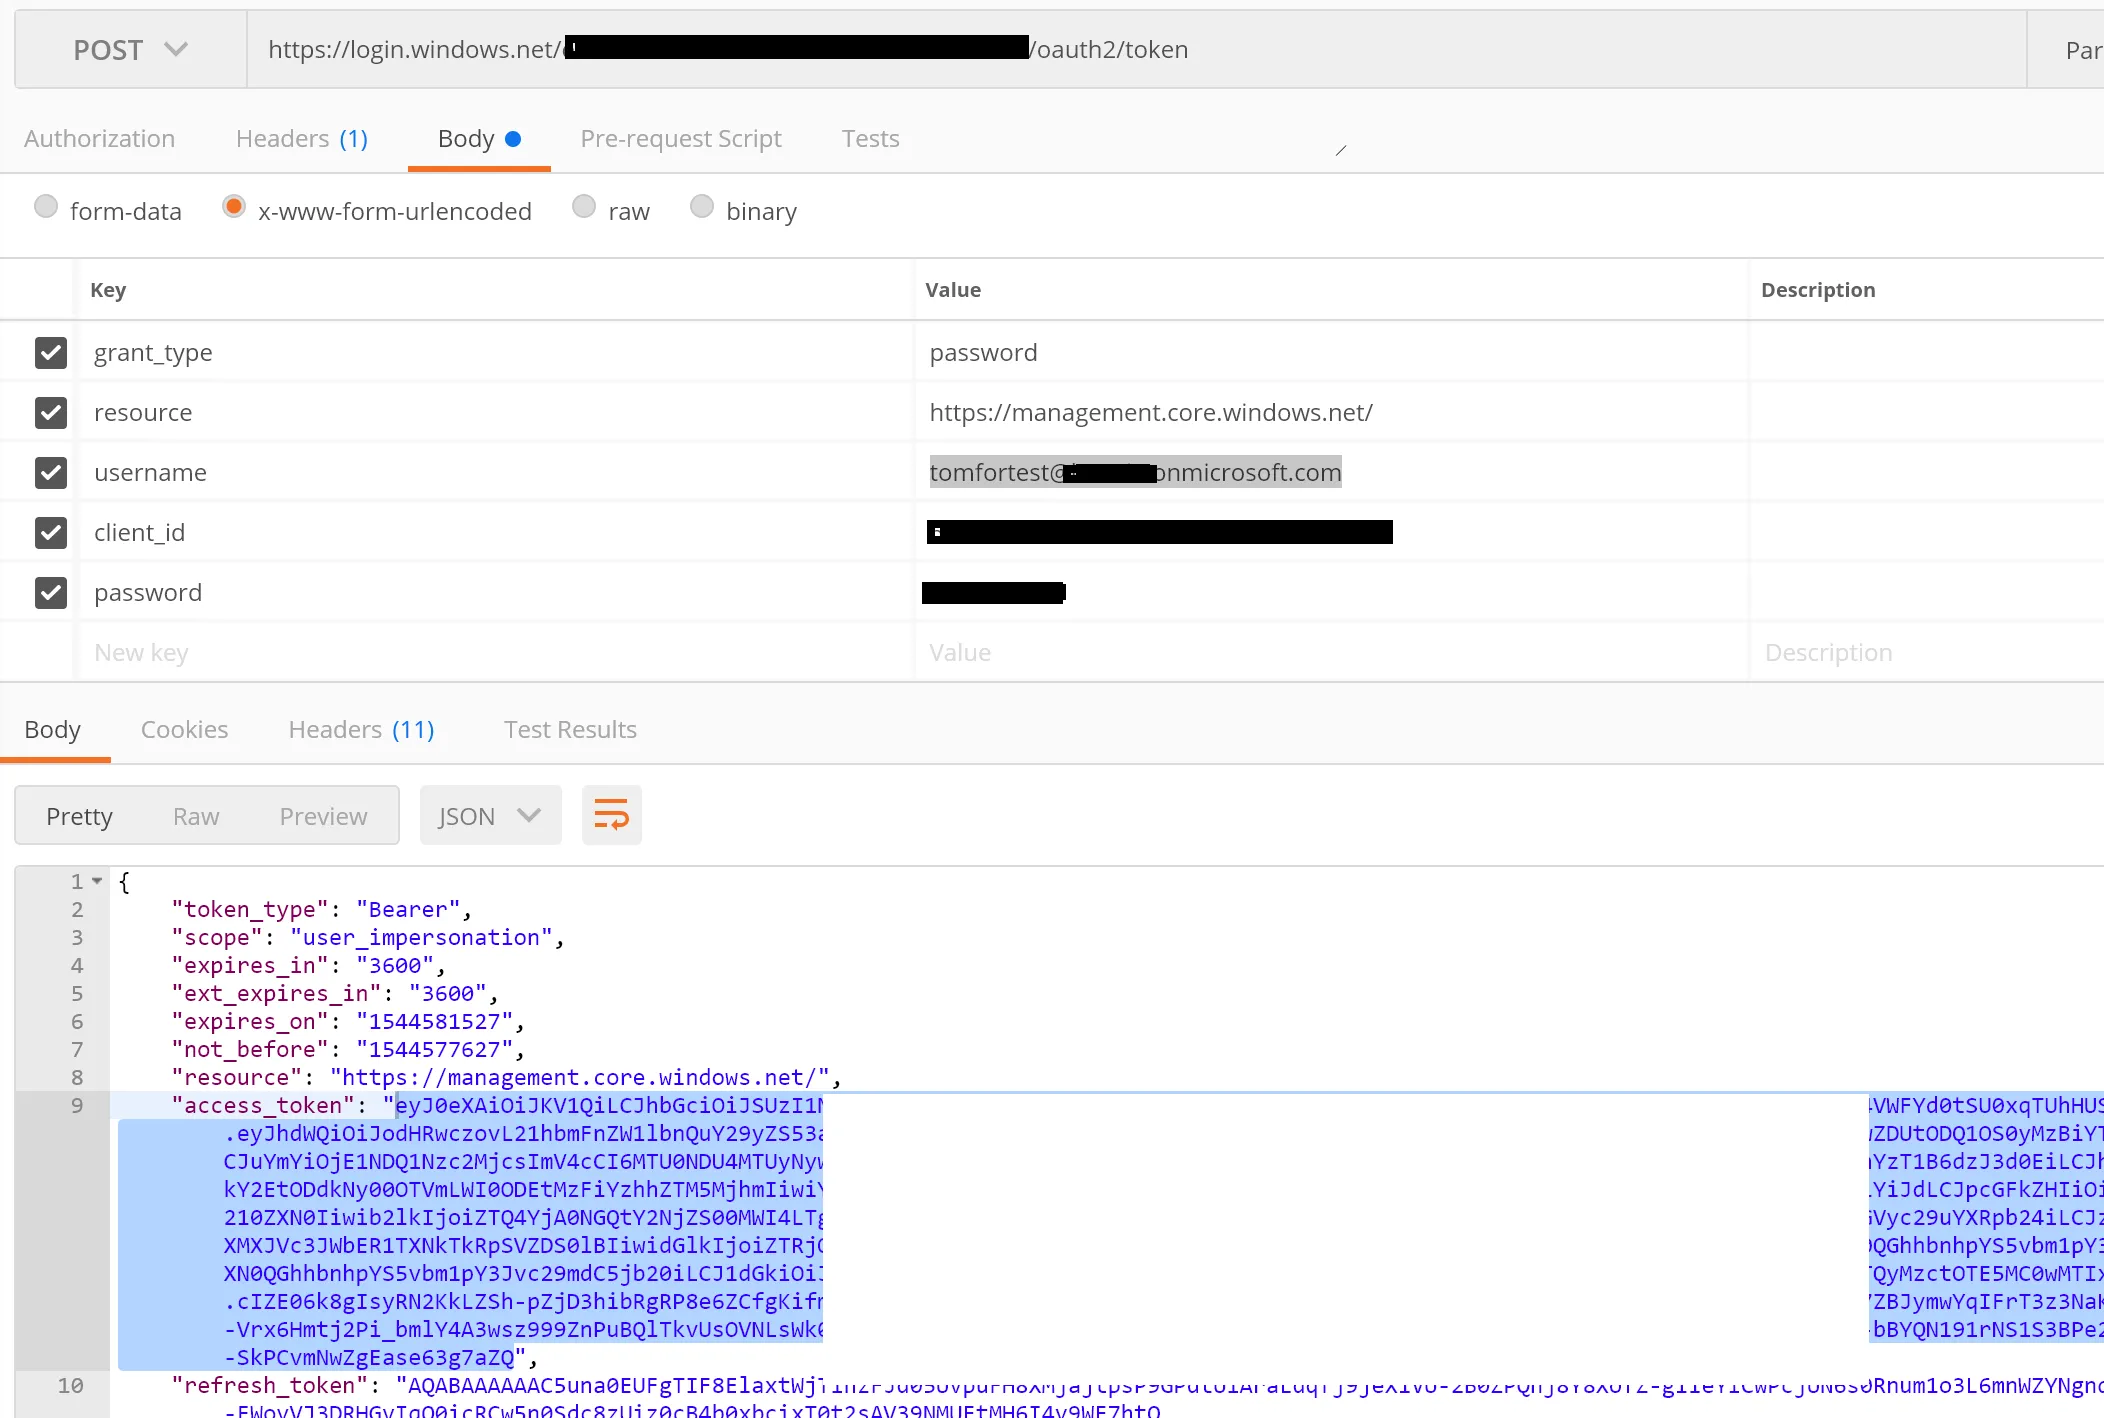Viewport: 2104px width, 1418px height.
Task: Uncheck the grant_type parameter checkbox
Action: point(51,352)
